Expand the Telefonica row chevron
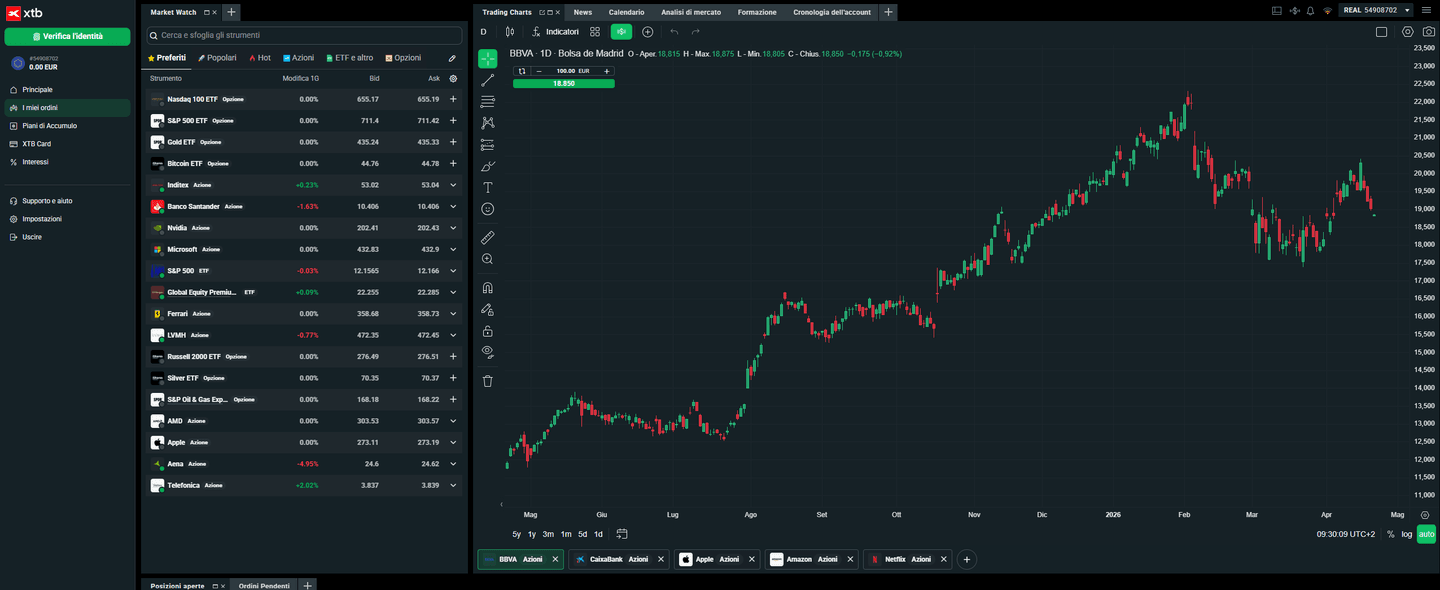This screenshot has width=1440, height=590. tap(453, 485)
